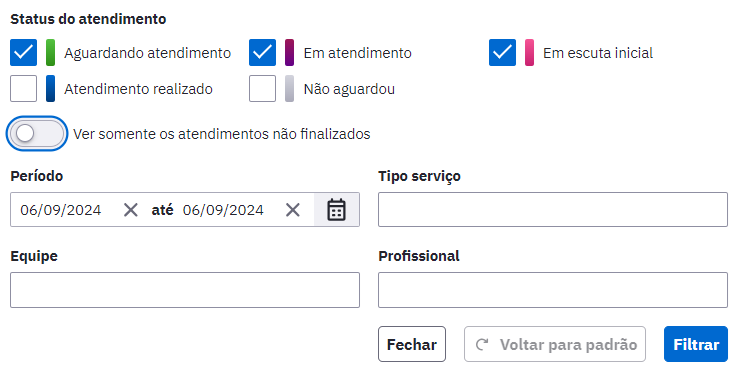Image resolution: width=733 pixels, height=368 pixels.
Task: Click the Período start date field
Action: coord(65,210)
